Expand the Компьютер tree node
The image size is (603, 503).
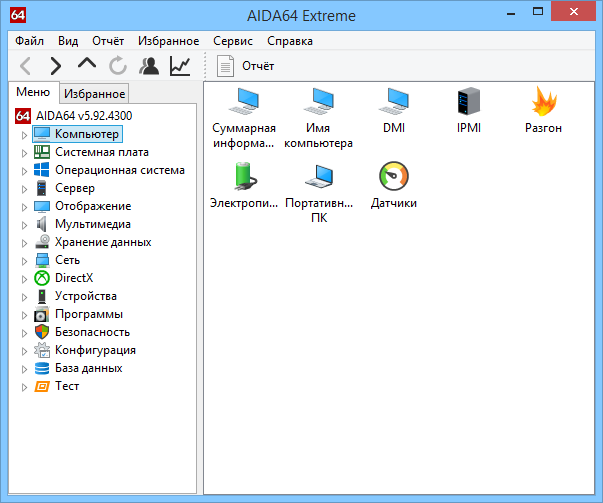click(24, 135)
